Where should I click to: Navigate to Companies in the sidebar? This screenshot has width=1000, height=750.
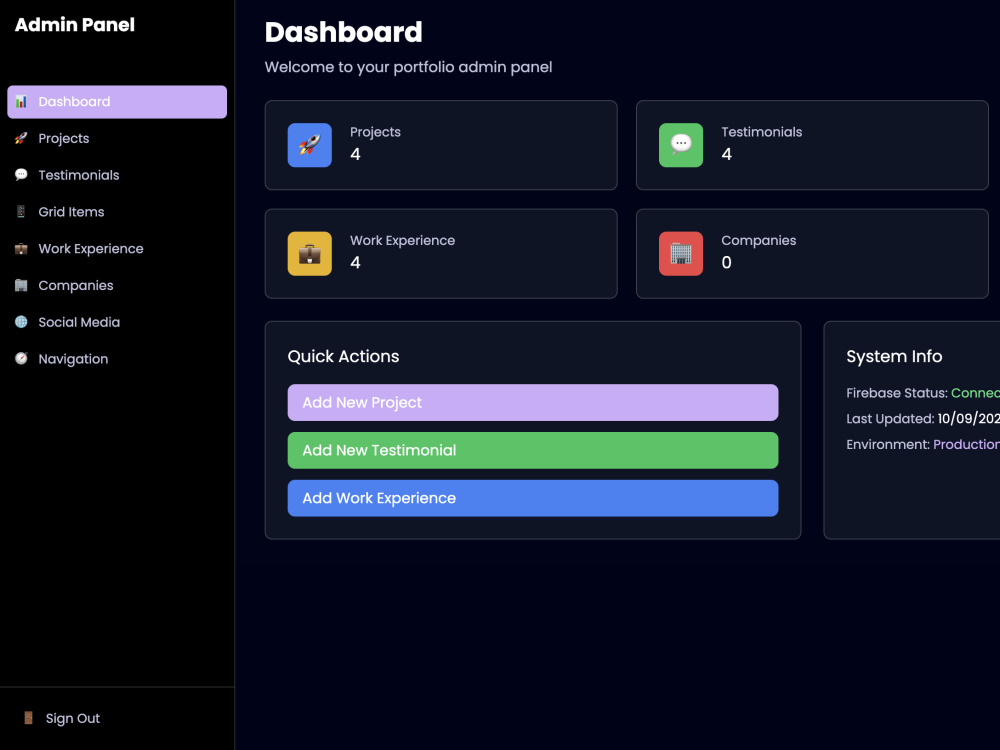tap(117, 286)
